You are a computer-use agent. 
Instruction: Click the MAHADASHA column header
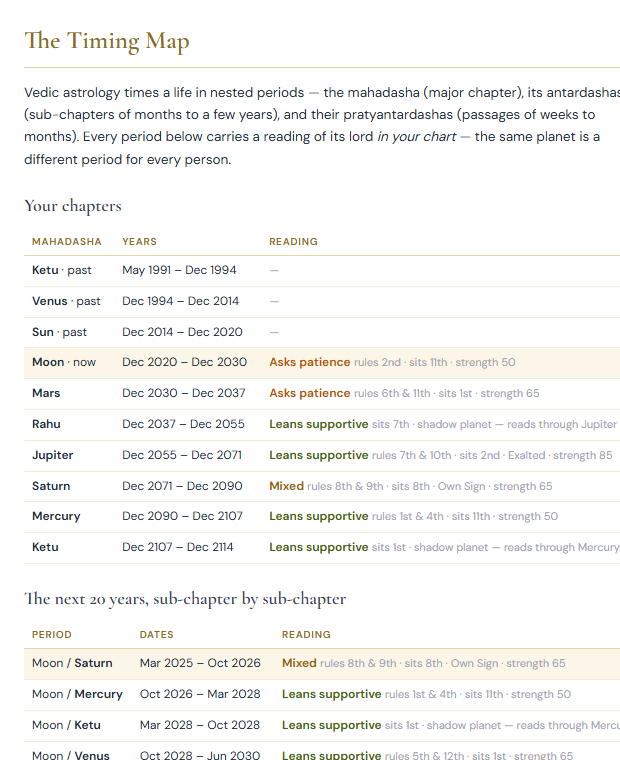tap(66, 241)
